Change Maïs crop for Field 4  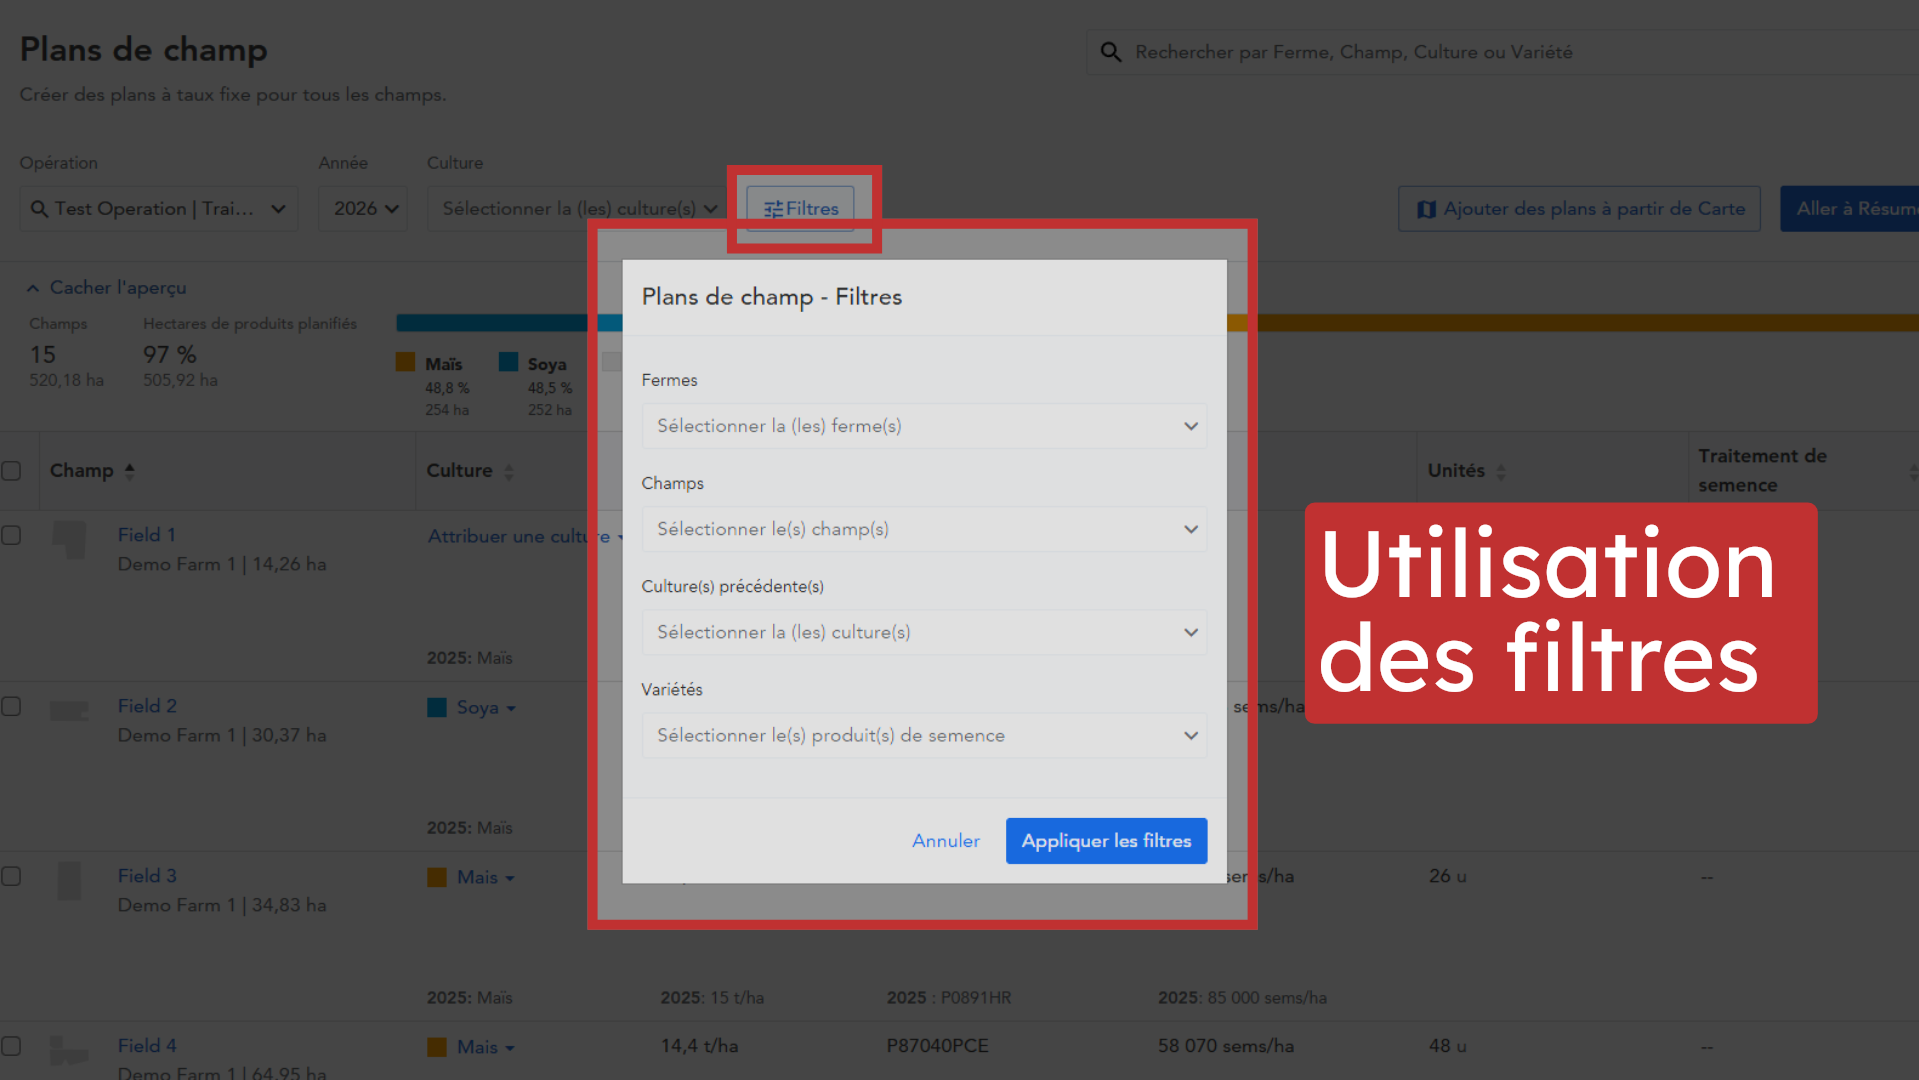472,1048
